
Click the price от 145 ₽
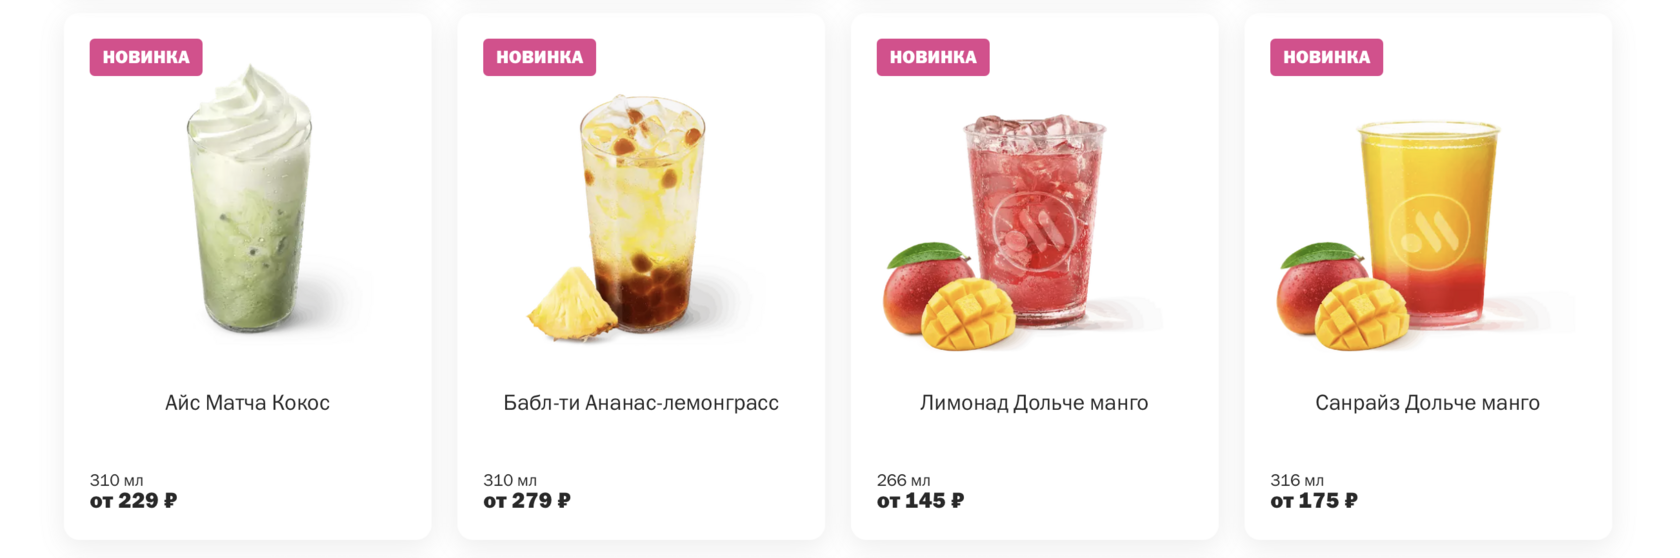click(x=920, y=501)
